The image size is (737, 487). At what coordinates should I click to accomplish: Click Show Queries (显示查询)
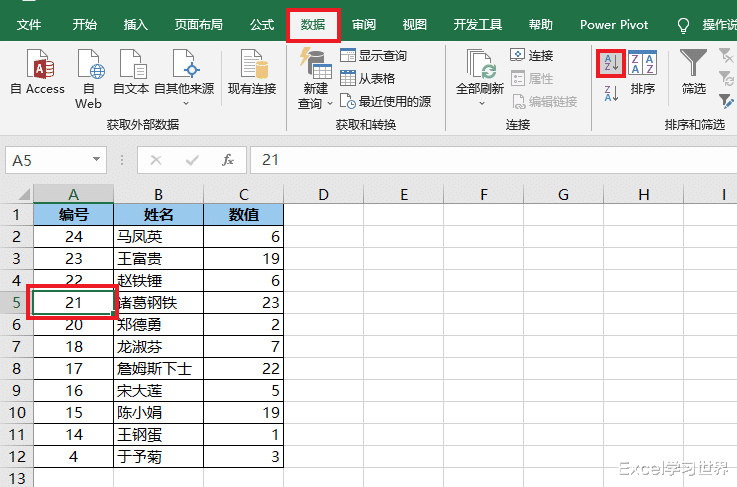(x=374, y=55)
